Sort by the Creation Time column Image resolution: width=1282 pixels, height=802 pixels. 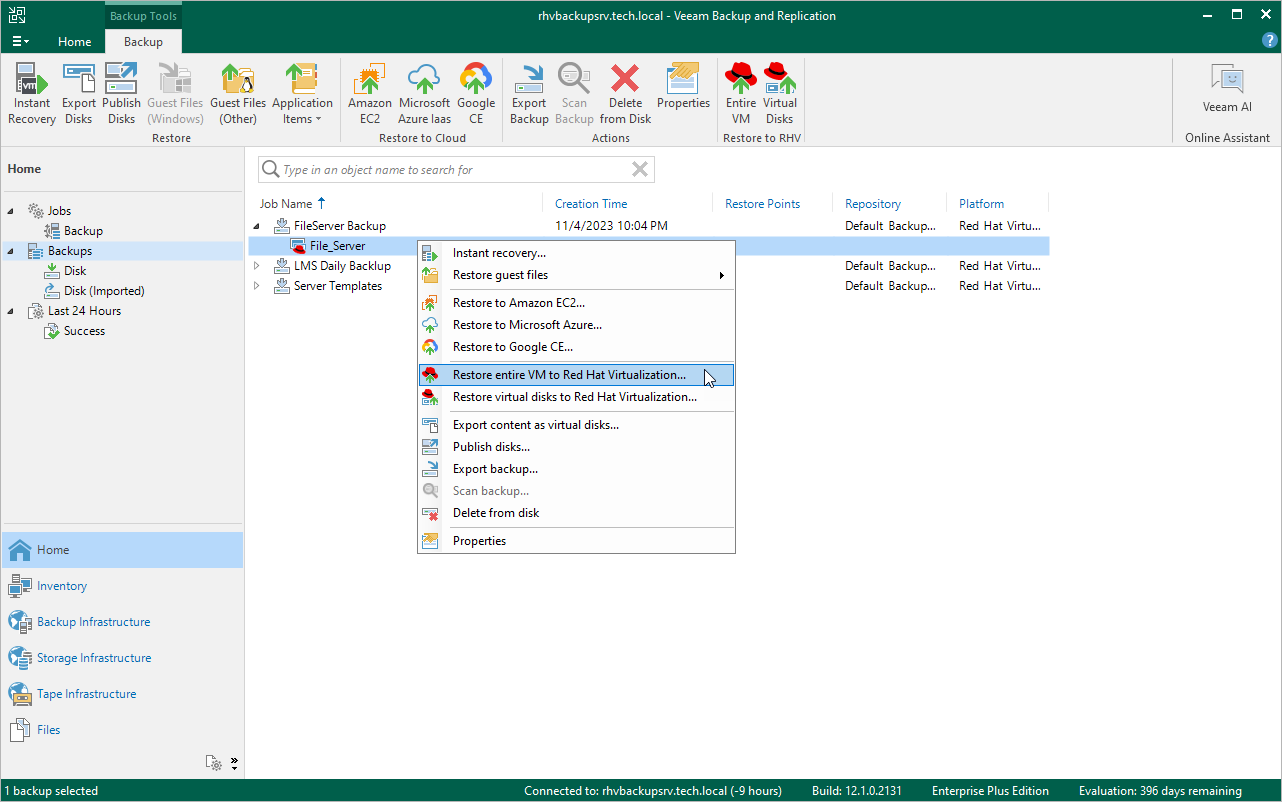pyautogui.click(x=591, y=204)
